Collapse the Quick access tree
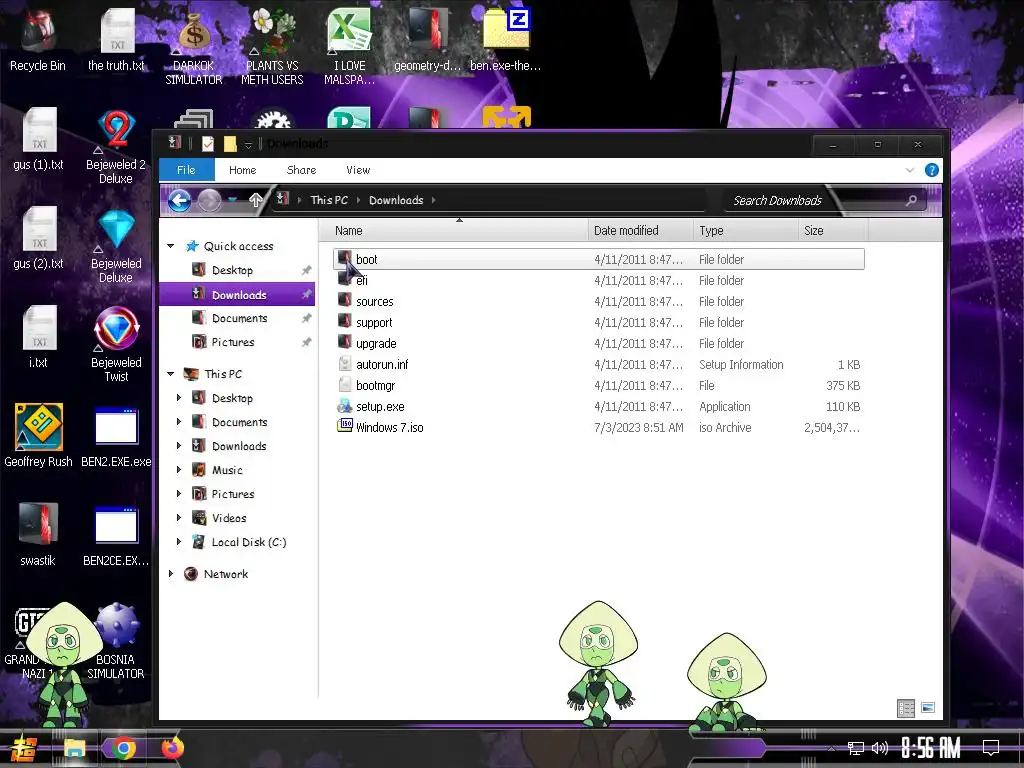Screen dimensions: 1024x768 click(x=170, y=246)
